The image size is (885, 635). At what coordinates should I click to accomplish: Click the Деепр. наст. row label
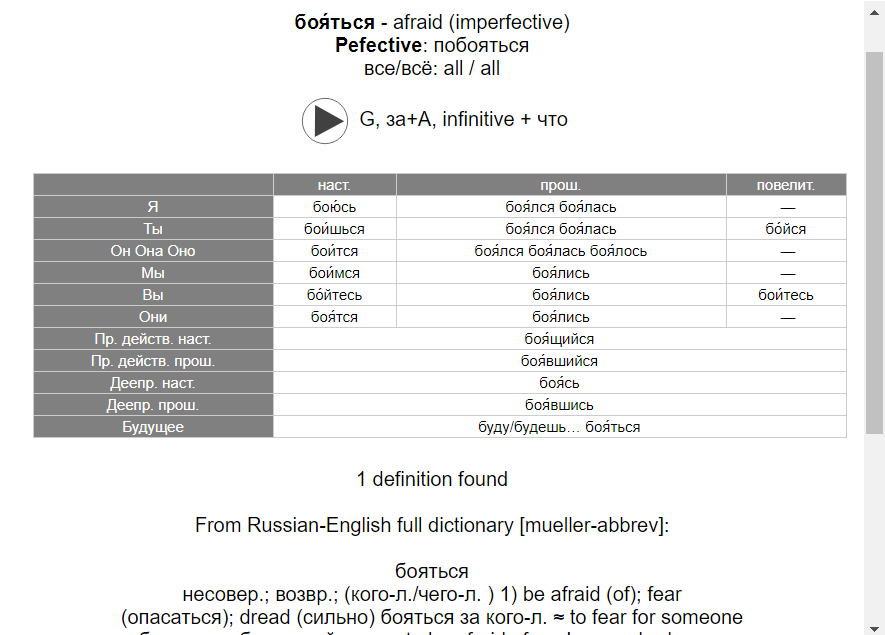[154, 383]
